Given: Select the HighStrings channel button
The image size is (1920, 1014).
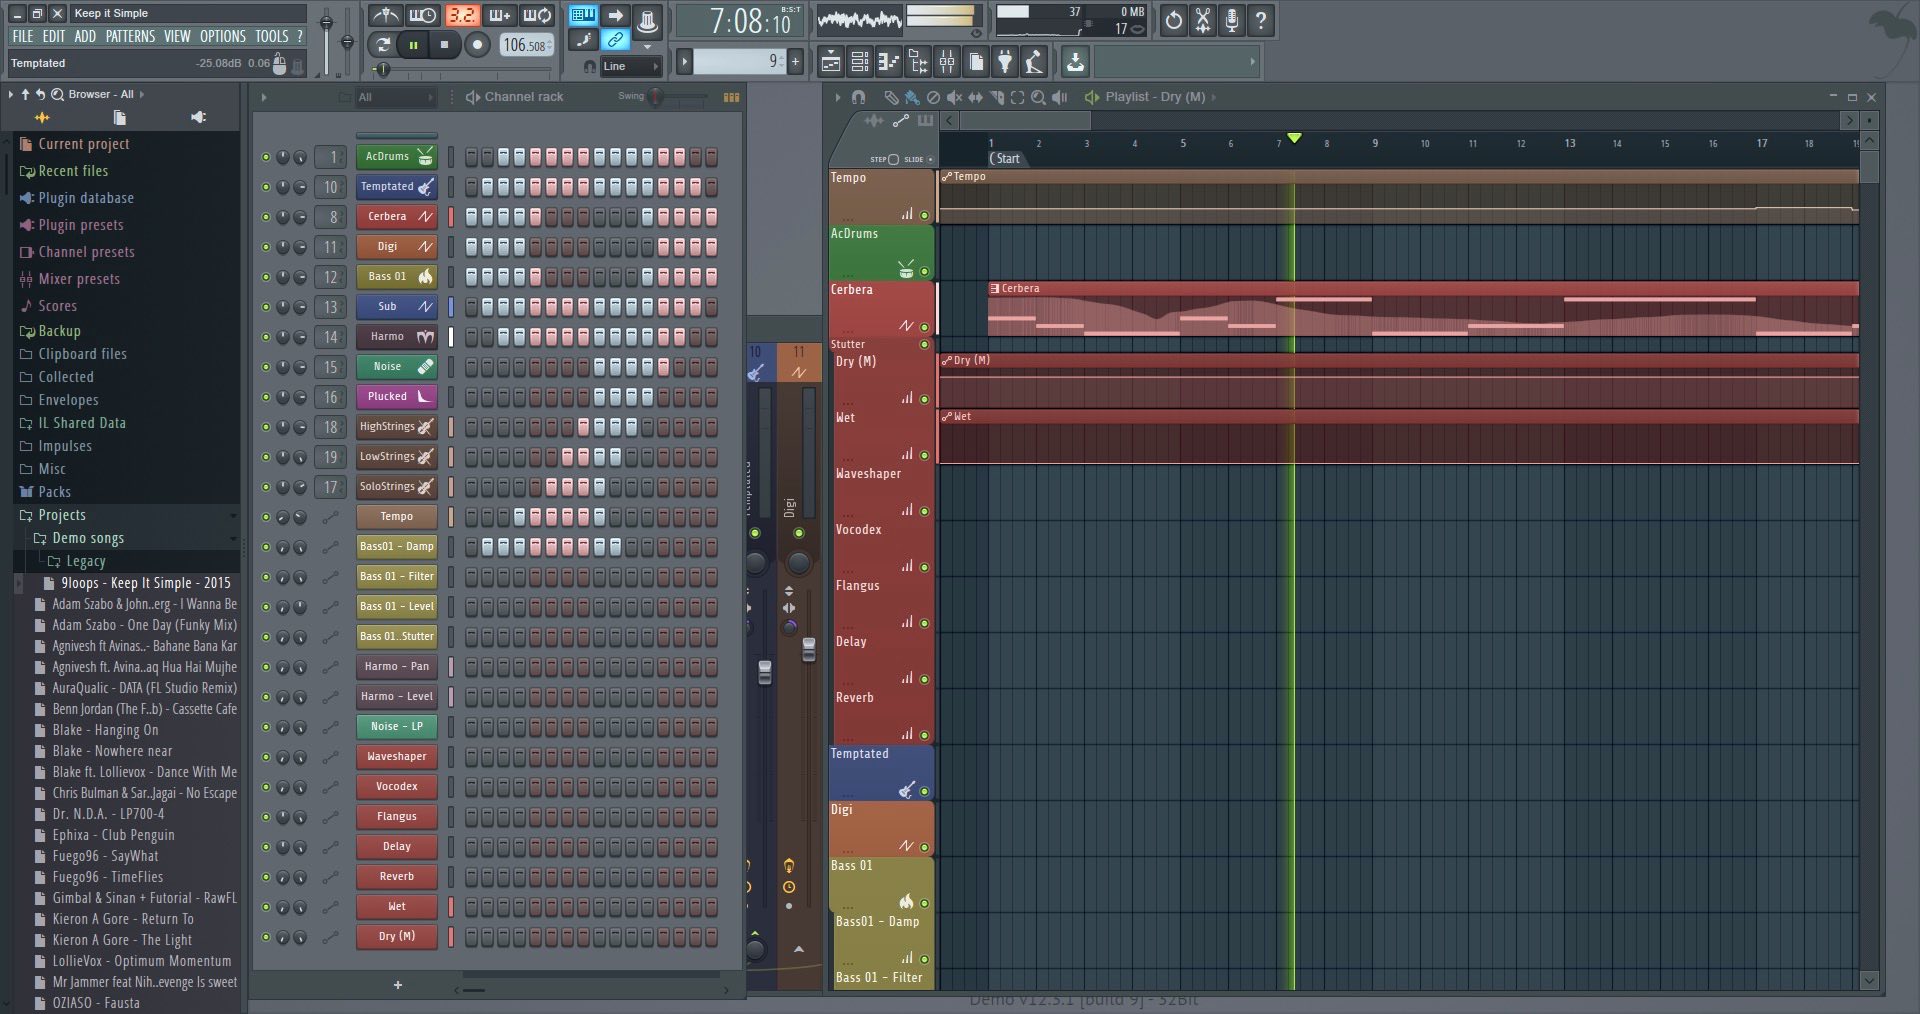Looking at the screenshot, I should click(x=396, y=427).
